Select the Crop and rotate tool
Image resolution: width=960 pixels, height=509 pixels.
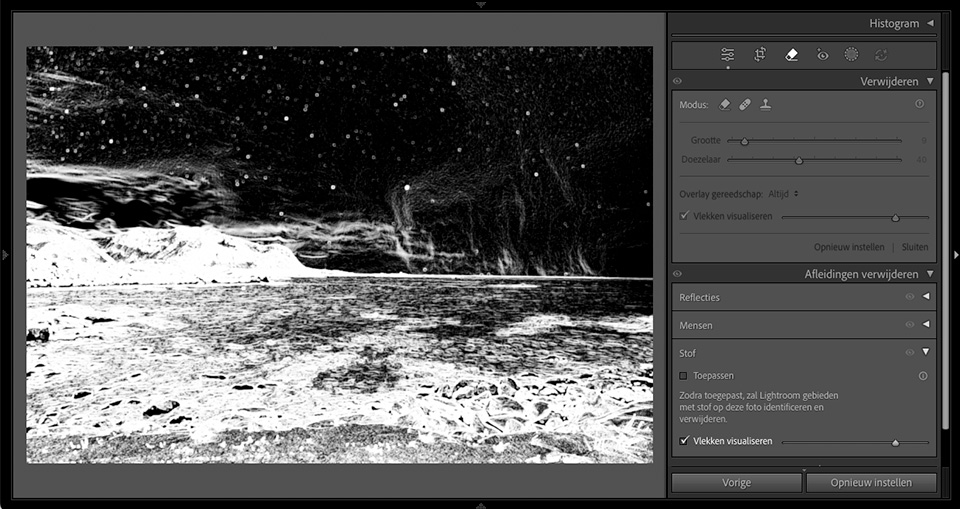(x=760, y=55)
